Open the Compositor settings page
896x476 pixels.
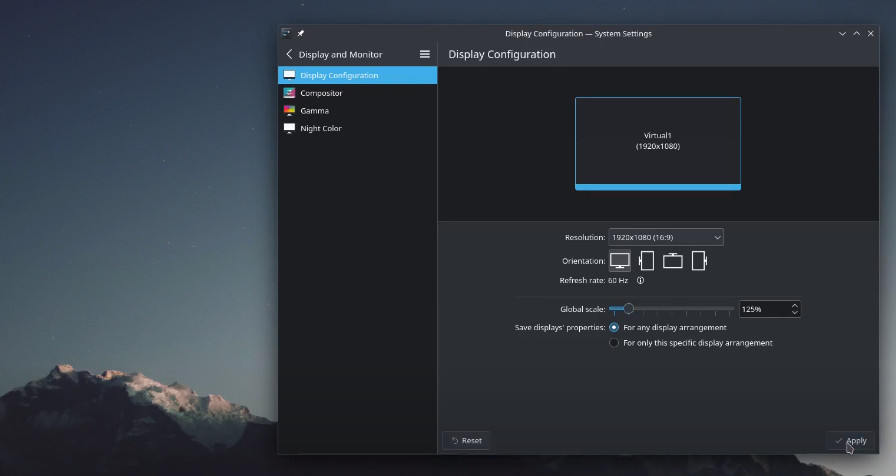(x=321, y=93)
